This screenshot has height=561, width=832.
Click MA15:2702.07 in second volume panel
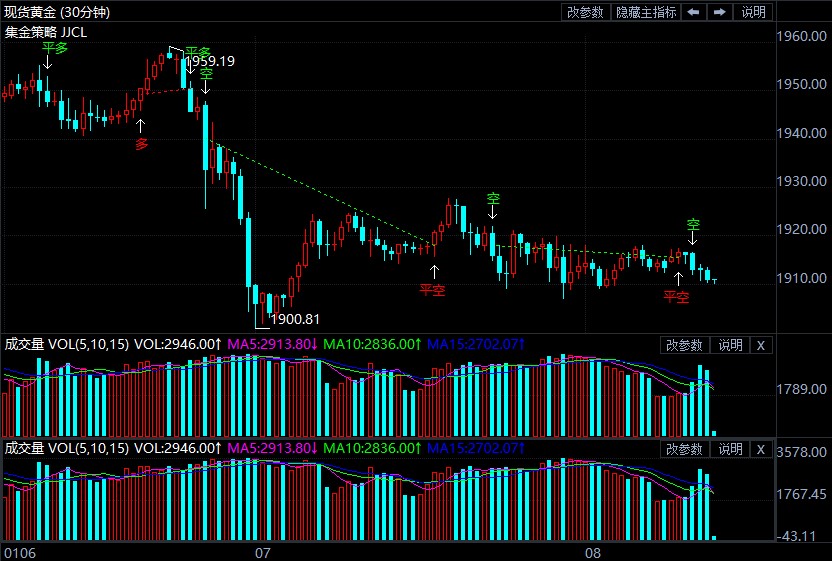[476, 448]
